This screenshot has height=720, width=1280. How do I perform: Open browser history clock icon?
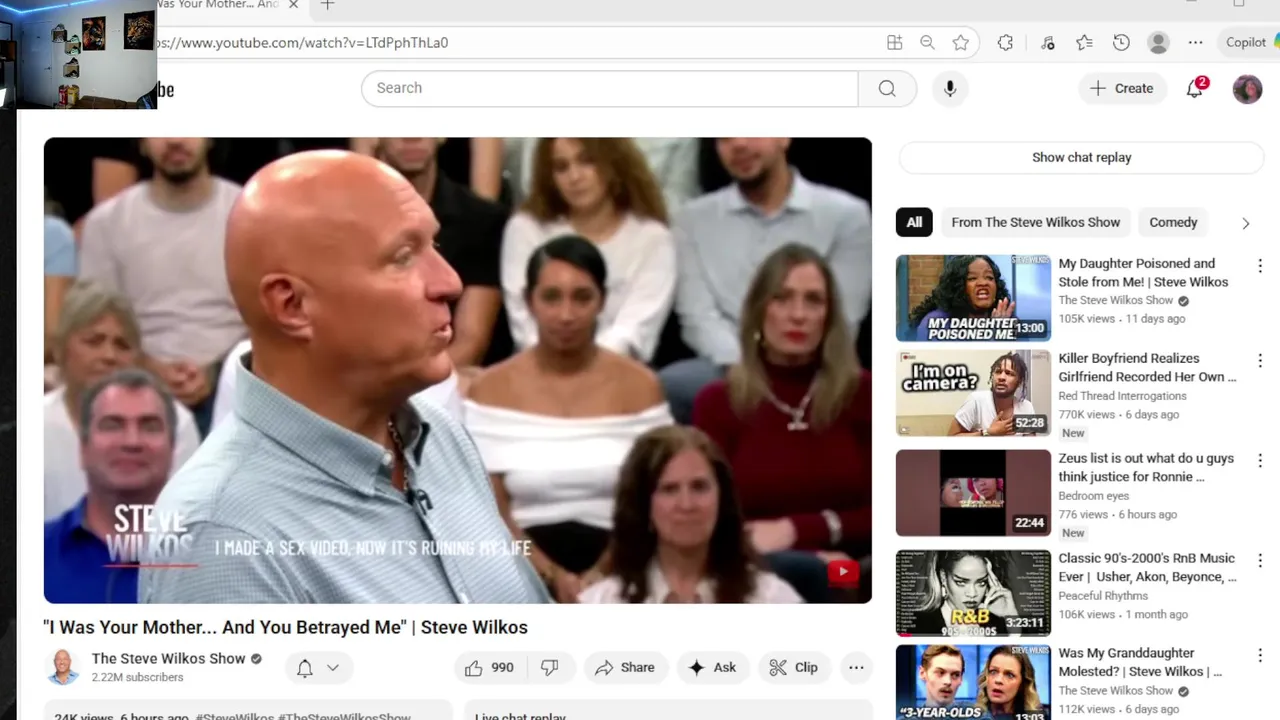coord(1121,42)
